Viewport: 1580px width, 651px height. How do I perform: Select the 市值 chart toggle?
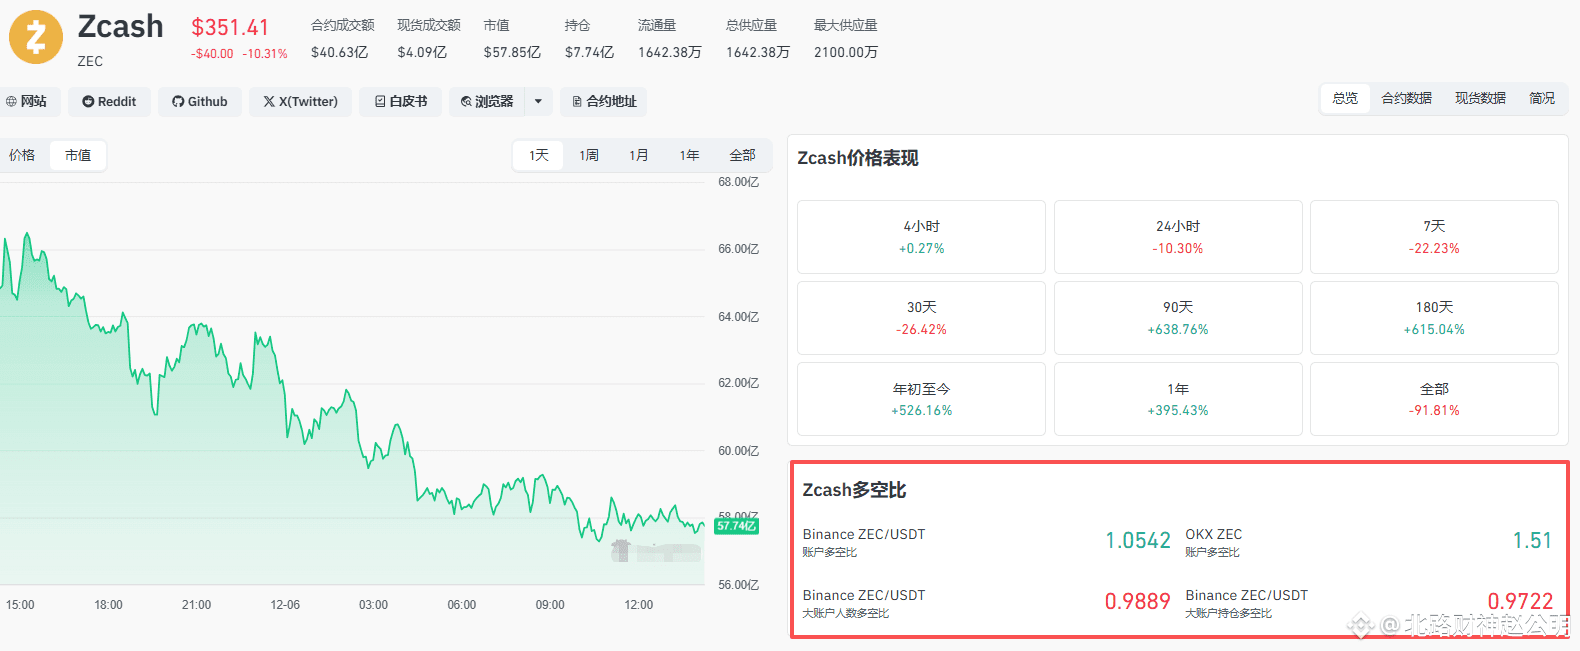click(78, 155)
